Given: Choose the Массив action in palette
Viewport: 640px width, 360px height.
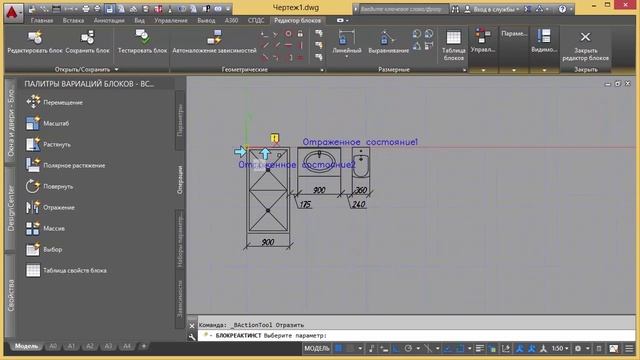Looking at the screenshot, I should click(45, 228).
